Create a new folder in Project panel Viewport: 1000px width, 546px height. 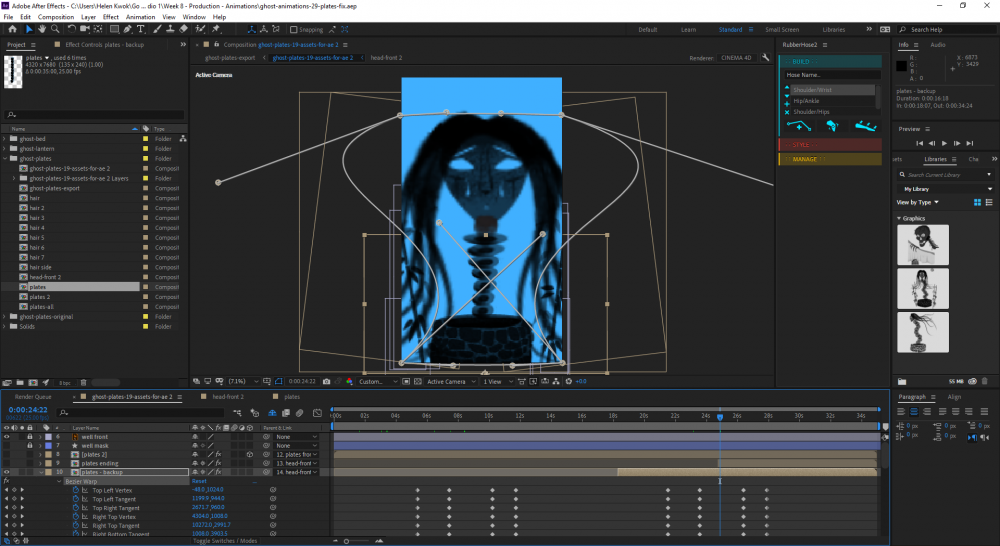pyautogui.click(x=20, y=383)
